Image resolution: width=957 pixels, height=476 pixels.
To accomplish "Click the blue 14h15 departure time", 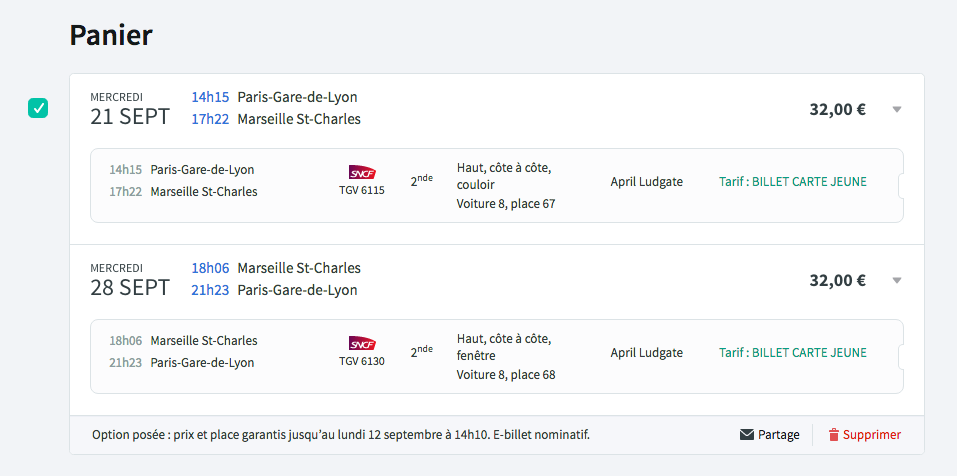I will point(210,97).
